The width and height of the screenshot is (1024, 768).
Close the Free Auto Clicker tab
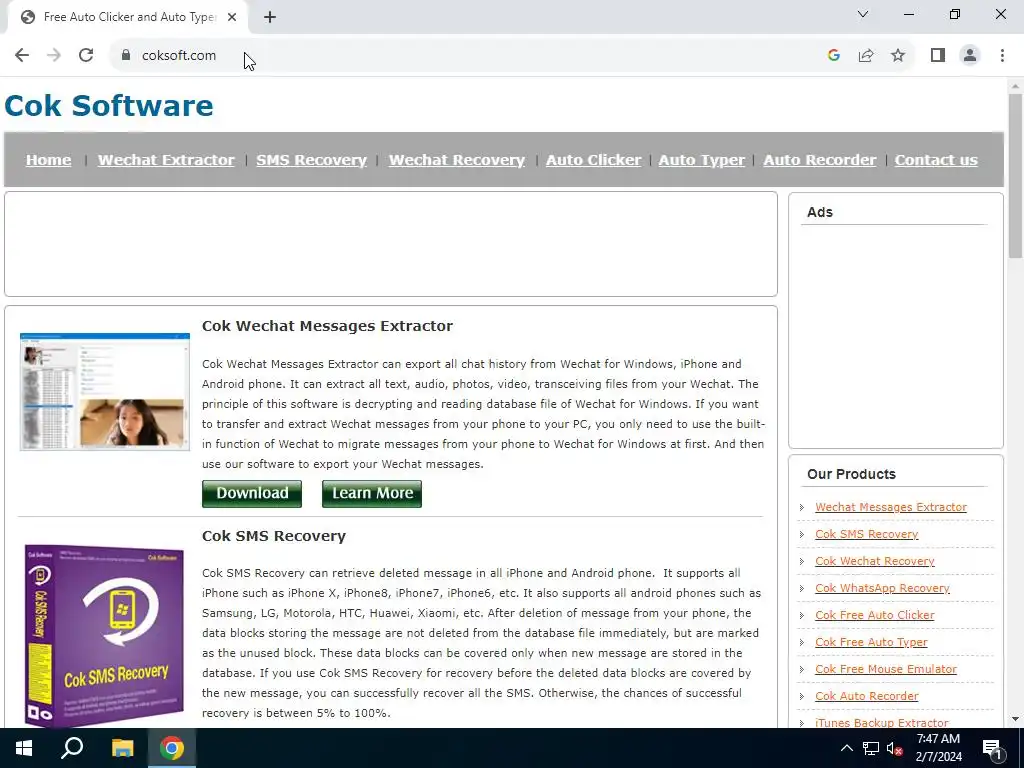(x=232, y=18)
